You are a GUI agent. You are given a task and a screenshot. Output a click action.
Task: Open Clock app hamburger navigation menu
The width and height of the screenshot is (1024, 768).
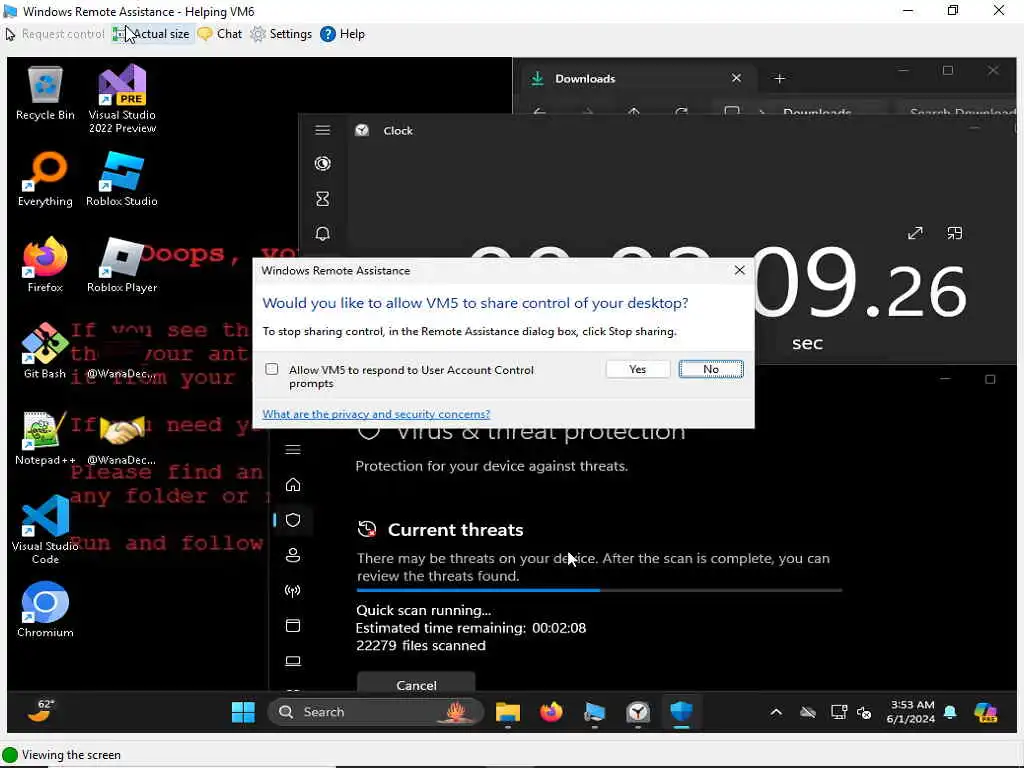(x=323, y=130)
